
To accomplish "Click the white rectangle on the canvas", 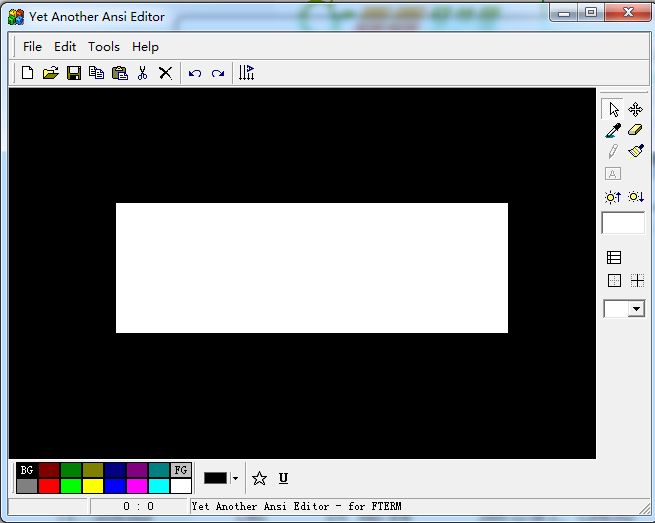I will coord(311,267).
